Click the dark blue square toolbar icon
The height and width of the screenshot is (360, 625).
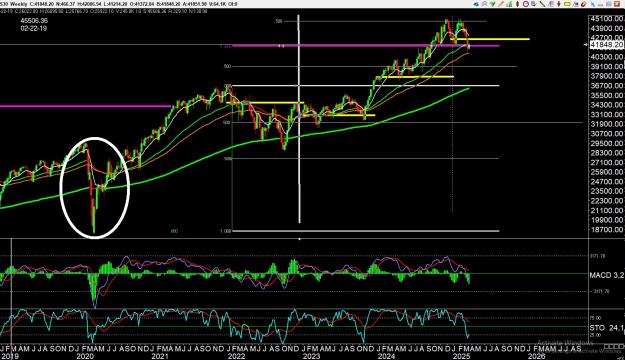(576, 4)
